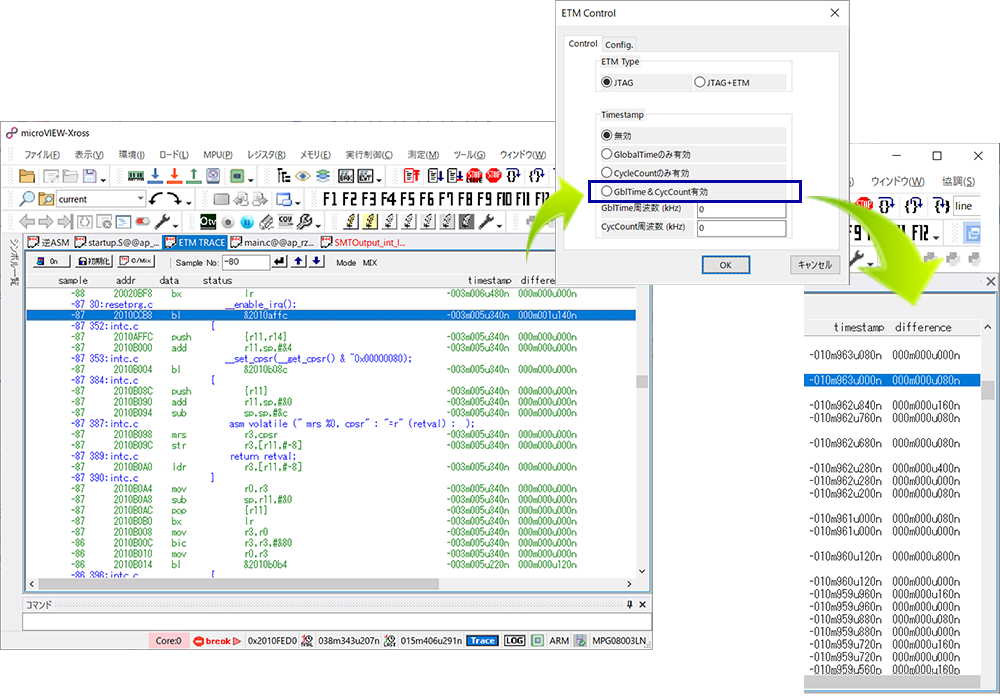Click the blue download arrow icon
Image resolution: width=1000 pixels, height=700 pixels.
pos(155,176)
